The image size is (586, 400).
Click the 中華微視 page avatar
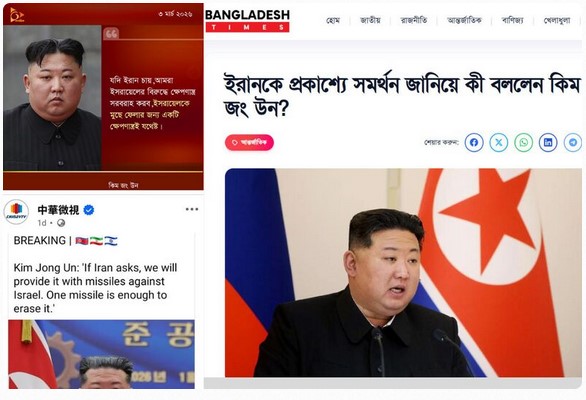[16, 212]
